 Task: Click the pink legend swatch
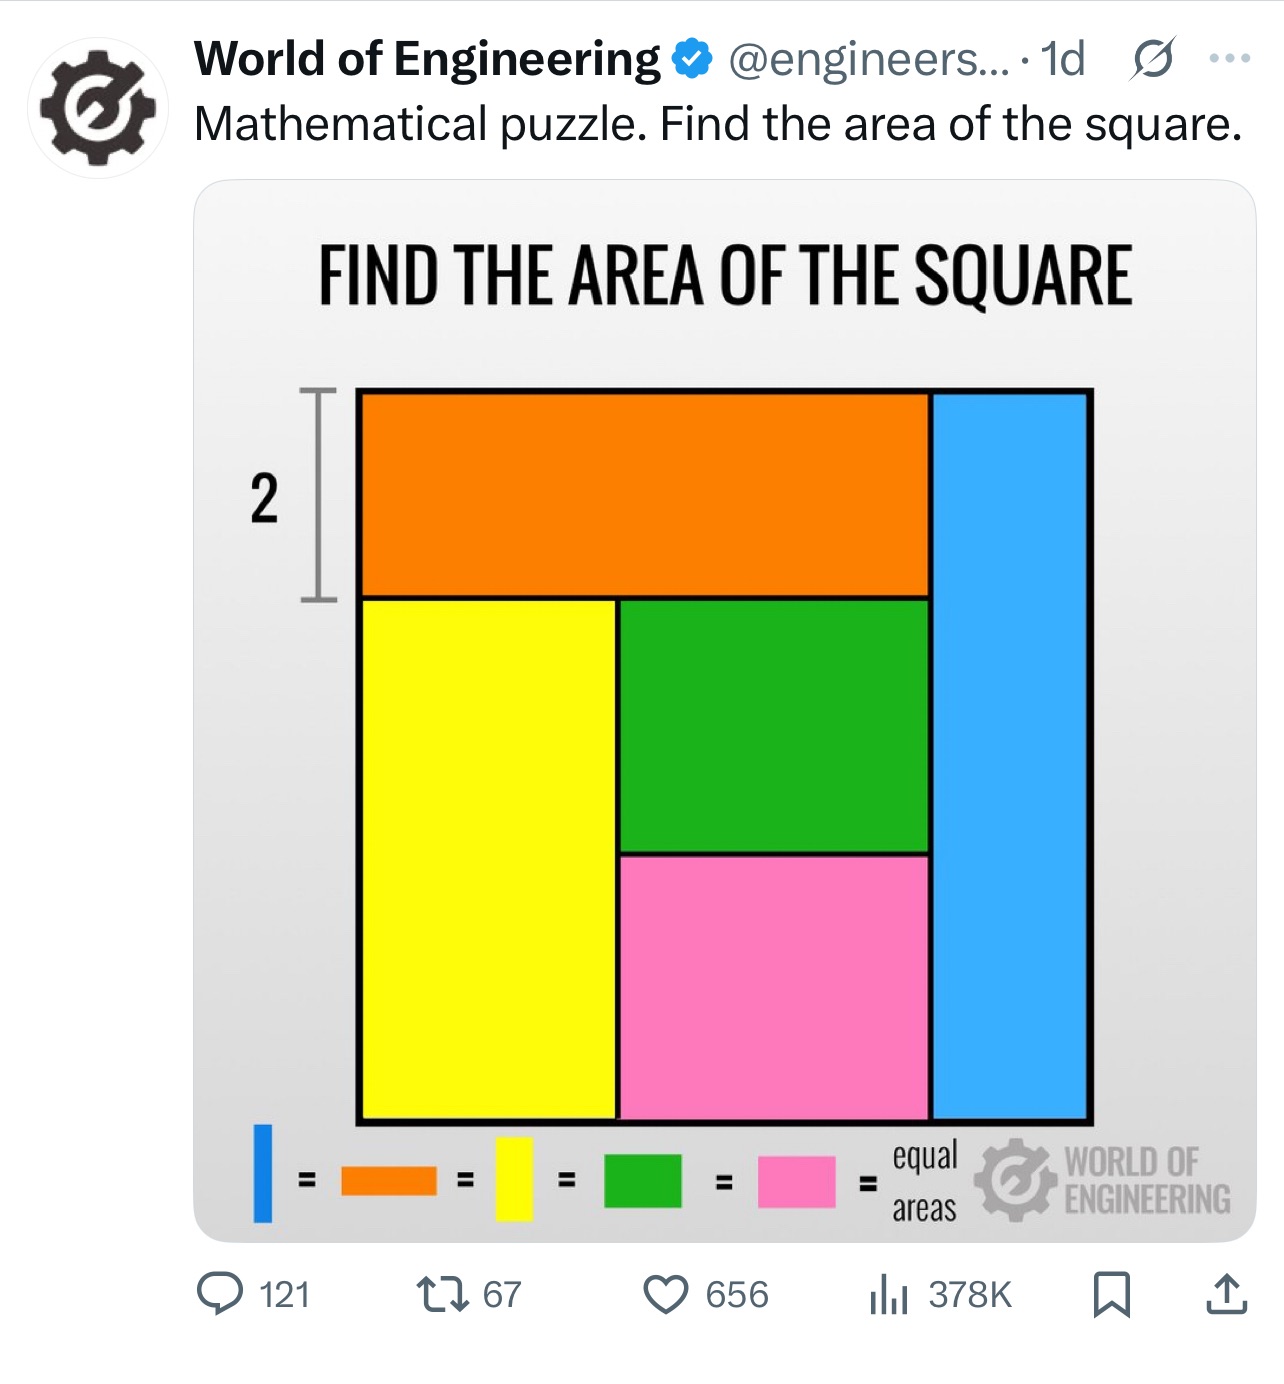tap(796, 1181)
